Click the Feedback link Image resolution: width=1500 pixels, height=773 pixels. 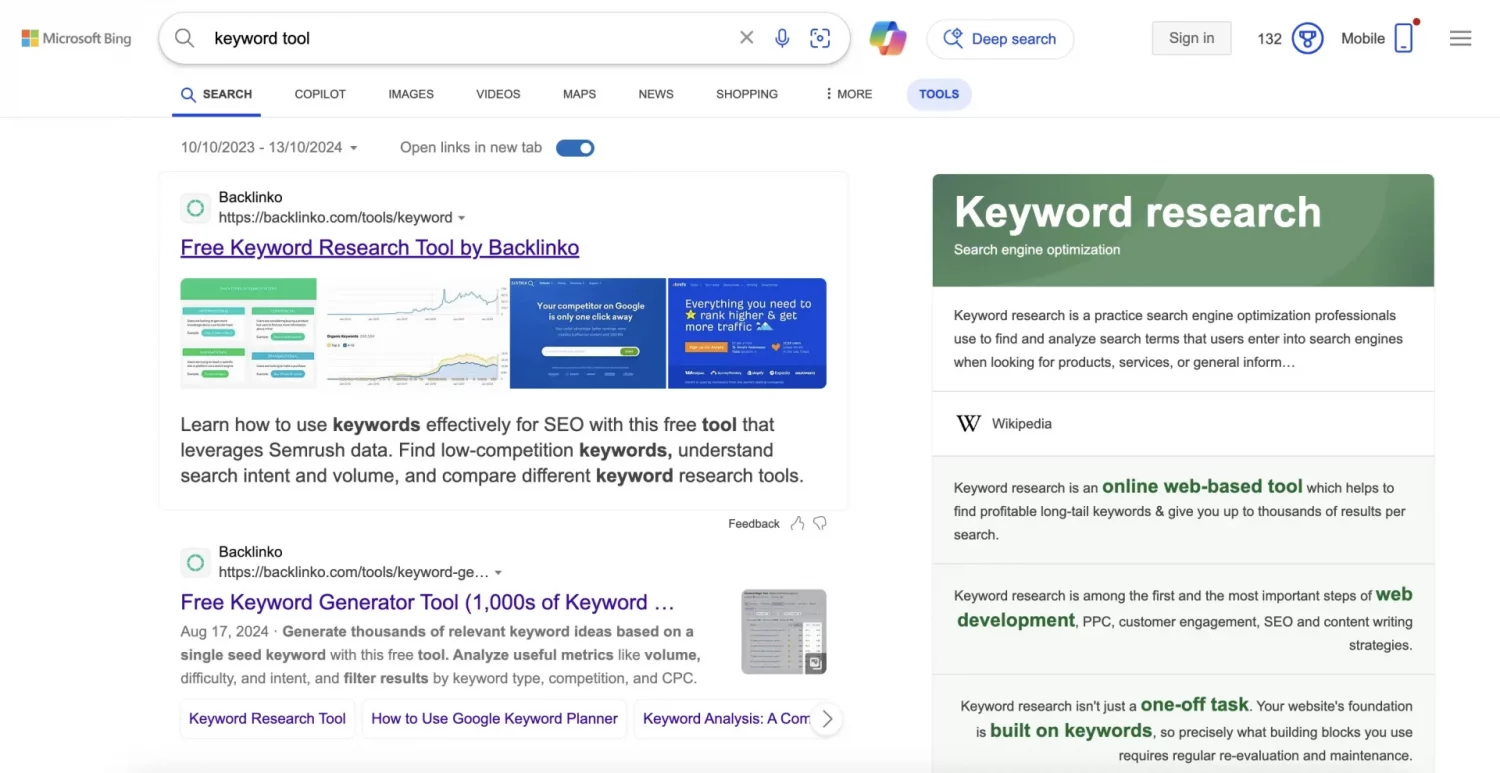(x=754, y=523)
